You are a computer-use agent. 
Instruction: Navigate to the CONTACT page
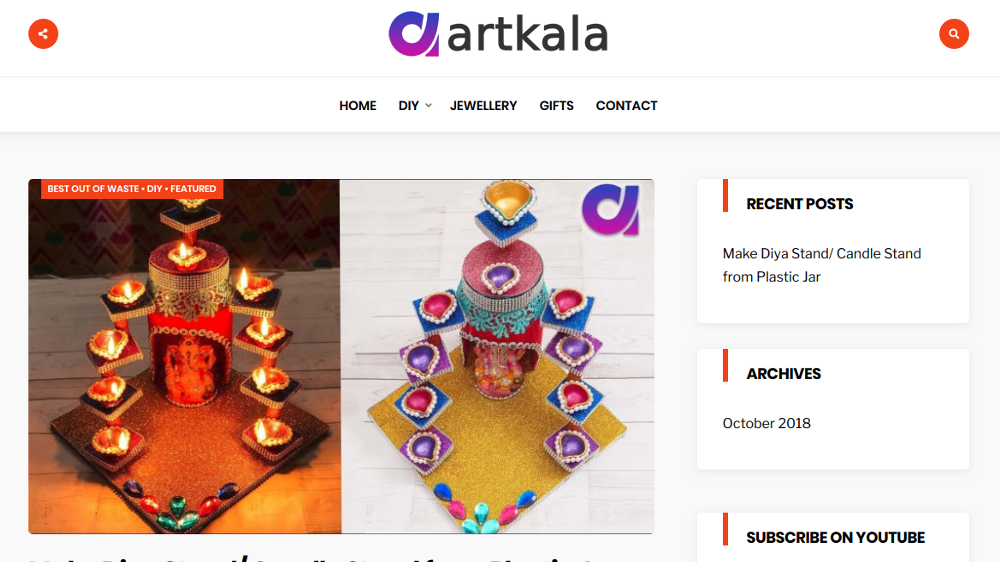point(626,106)
